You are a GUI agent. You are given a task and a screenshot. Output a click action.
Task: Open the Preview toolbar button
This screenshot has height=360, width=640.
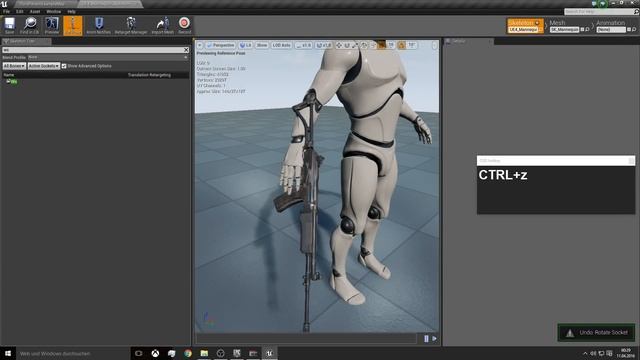[x=52, y=25]
